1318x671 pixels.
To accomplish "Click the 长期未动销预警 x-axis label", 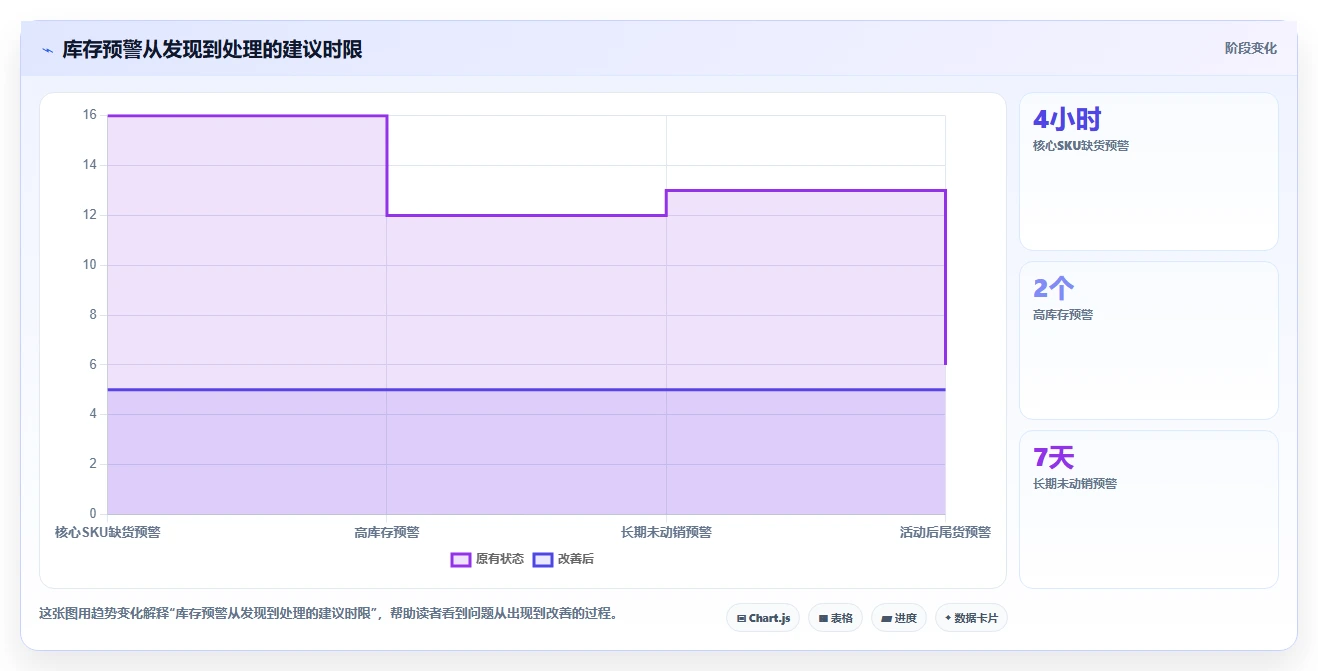I will (x=666, y=532).
